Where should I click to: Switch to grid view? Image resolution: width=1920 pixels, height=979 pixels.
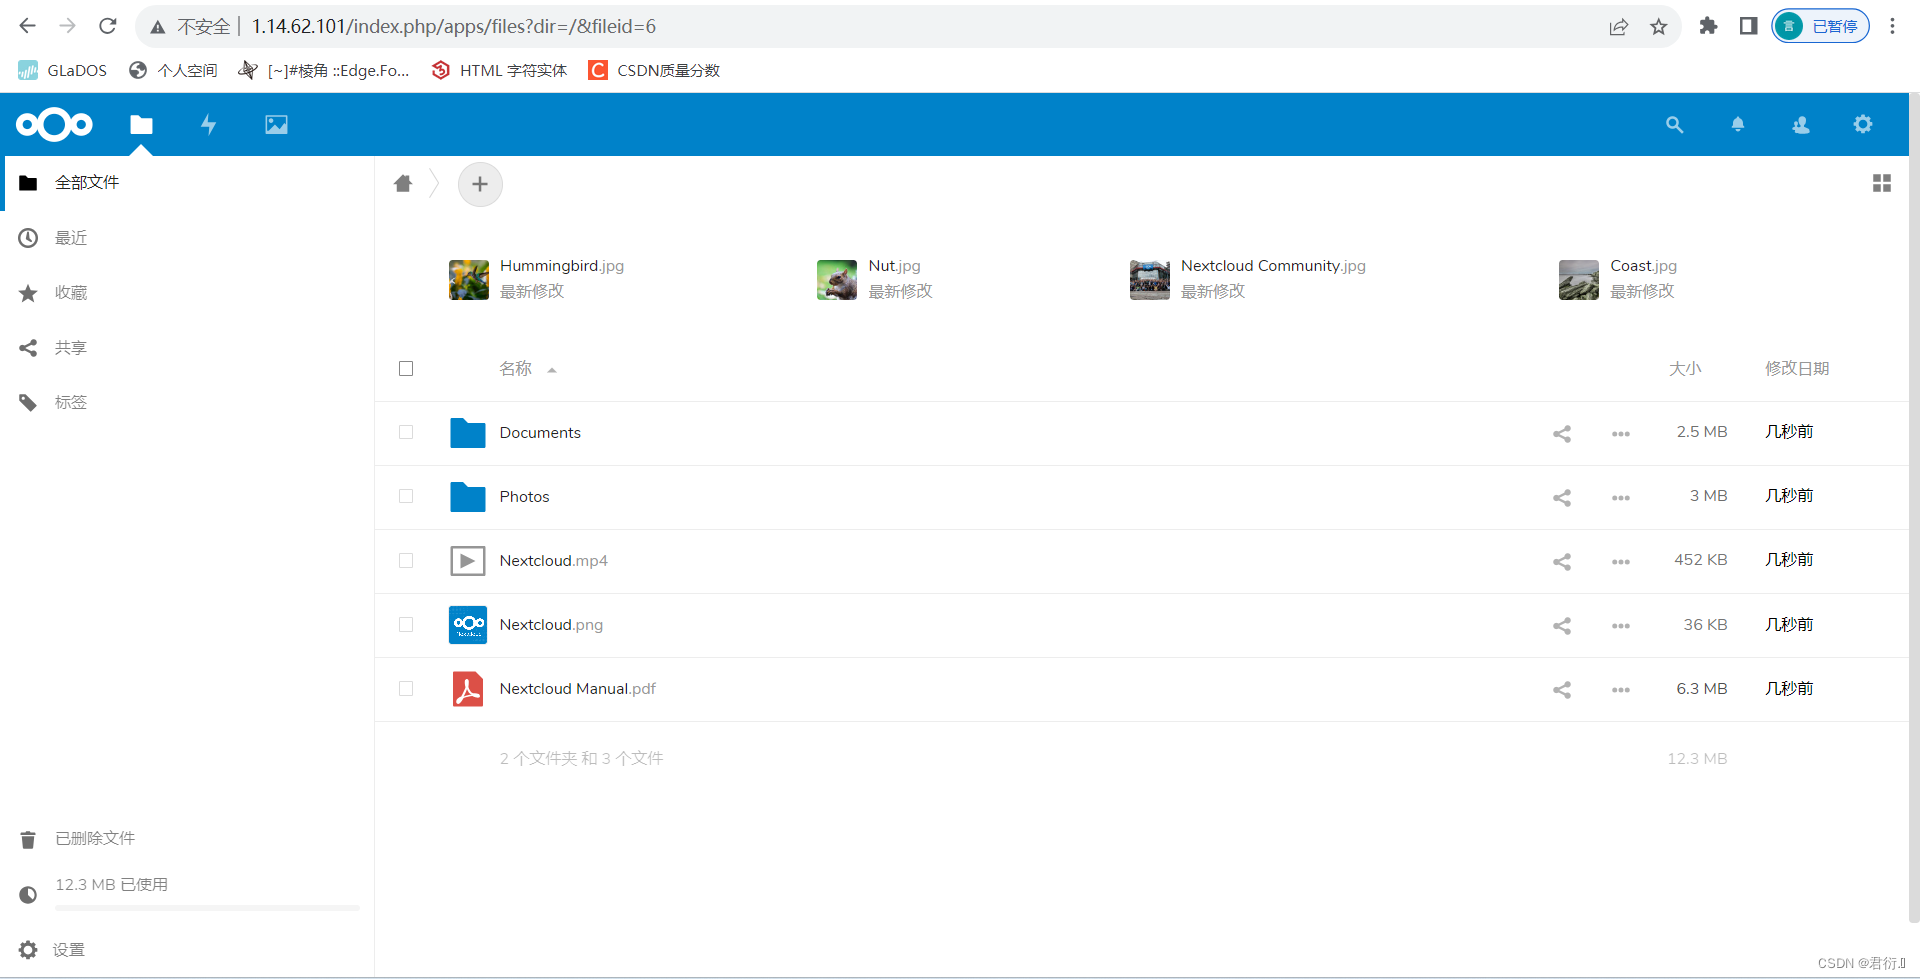tap(1882, 183)
